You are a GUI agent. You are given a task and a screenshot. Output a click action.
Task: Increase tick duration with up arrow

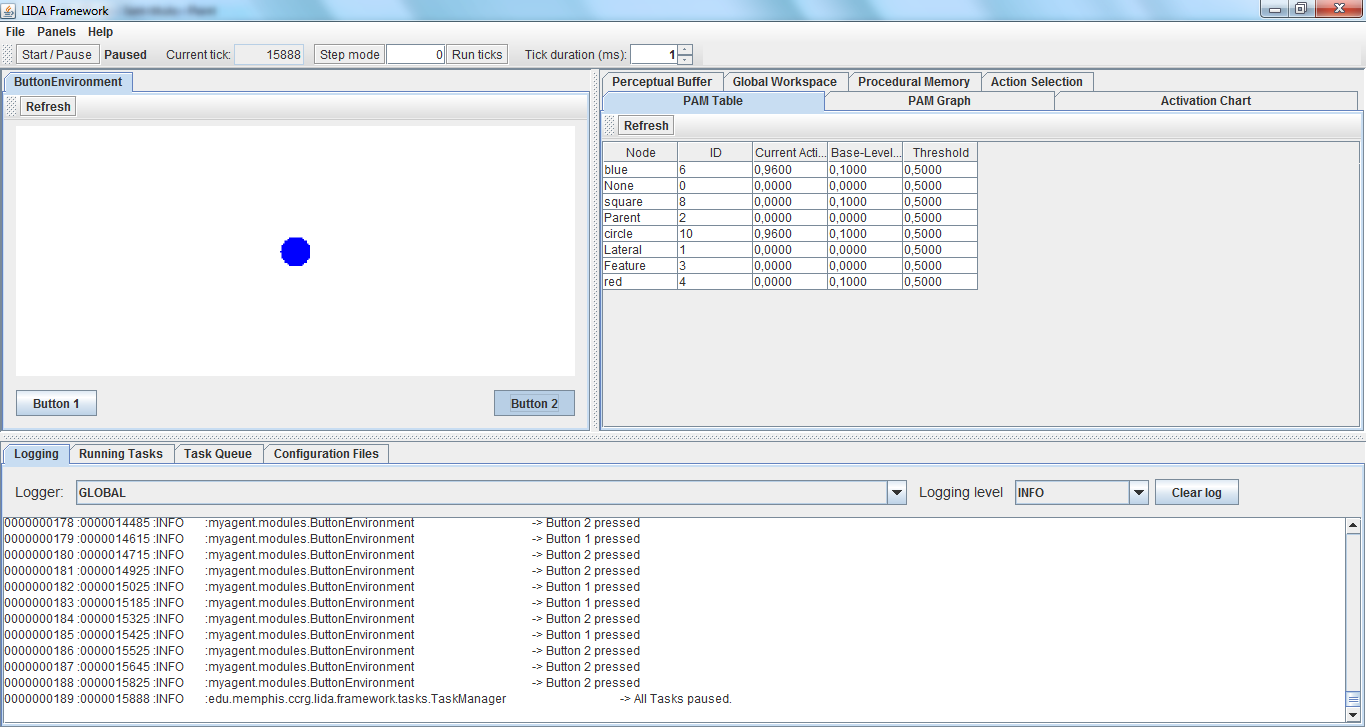click(x=685, y=50)
